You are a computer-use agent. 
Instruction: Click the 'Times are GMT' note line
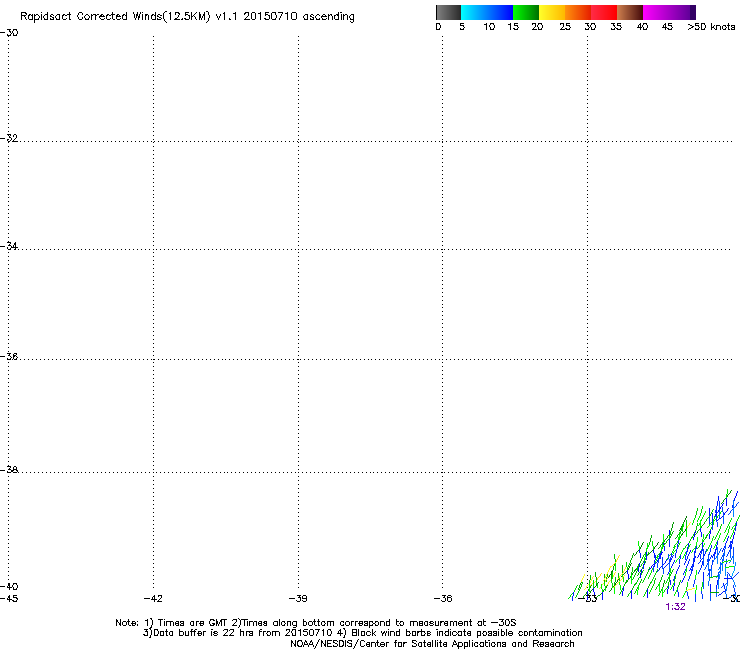click(316, 623)
